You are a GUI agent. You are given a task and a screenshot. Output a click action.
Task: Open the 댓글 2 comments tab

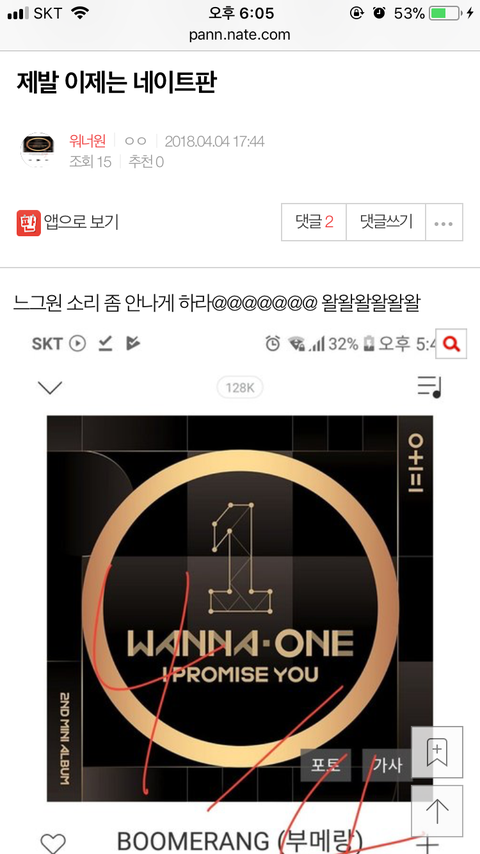[314, 222]
